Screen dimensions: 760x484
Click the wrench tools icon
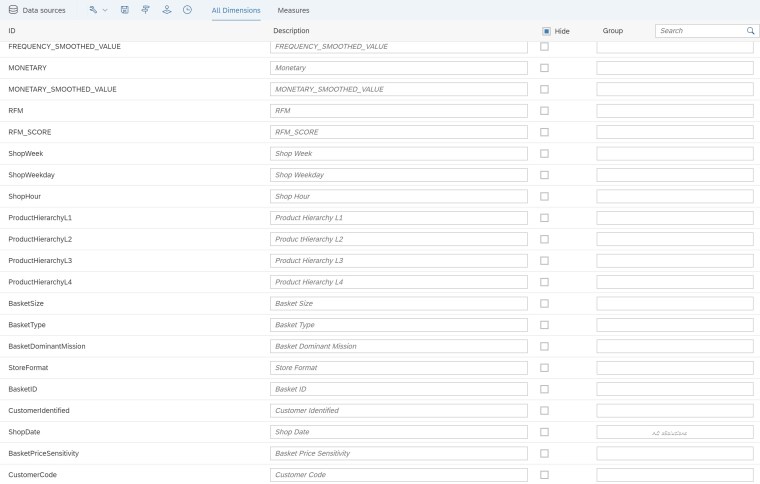pyautogui.click(x=93, y=9)
